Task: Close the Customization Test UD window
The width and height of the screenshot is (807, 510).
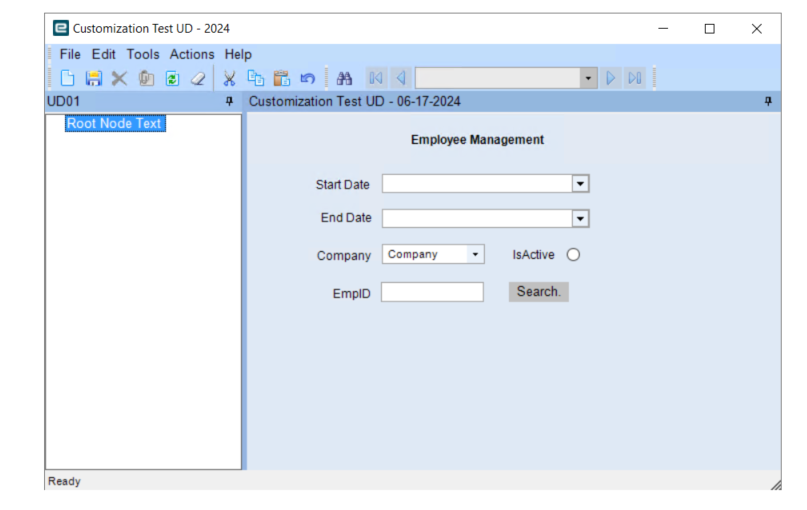Action: tap(757, 29)
